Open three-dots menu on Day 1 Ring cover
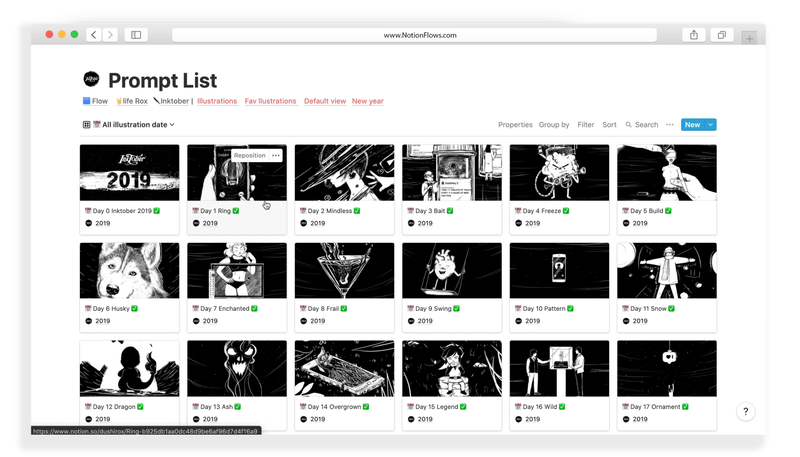The width and height of the screenshot is (800, 457). pos(276,155)
